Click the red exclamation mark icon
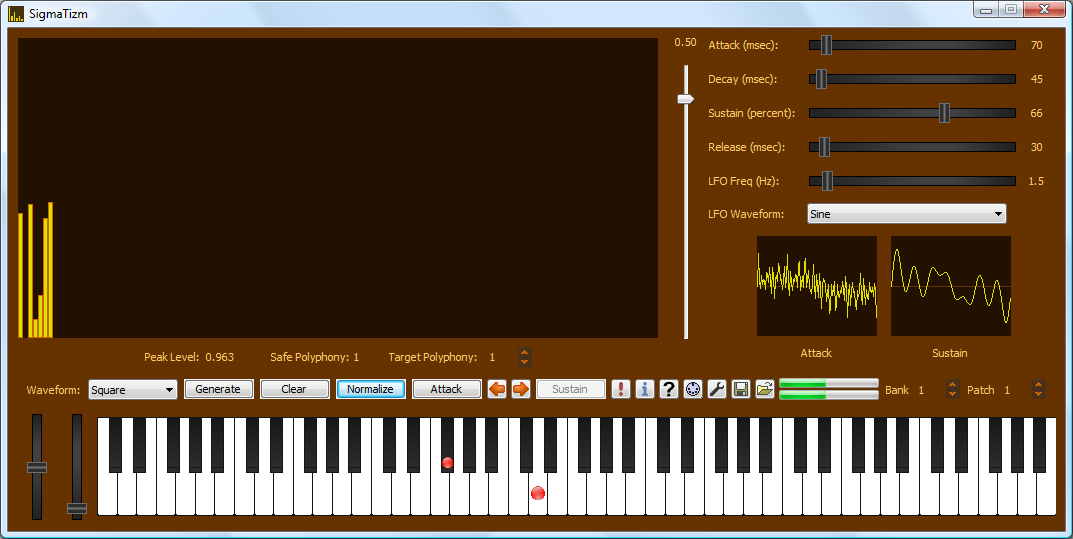This screenshot has width=1073, height=539. point(621,389)
